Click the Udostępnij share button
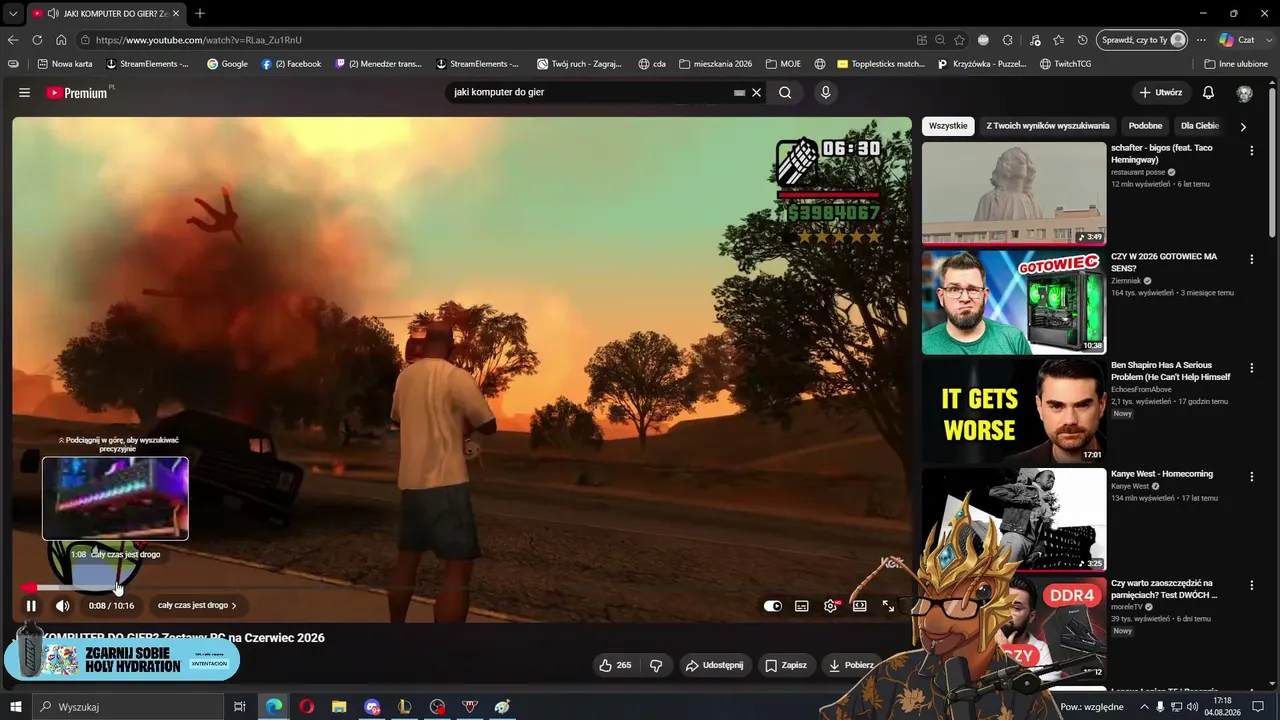This screenshot has width=1280, height=720. (714, 665)
